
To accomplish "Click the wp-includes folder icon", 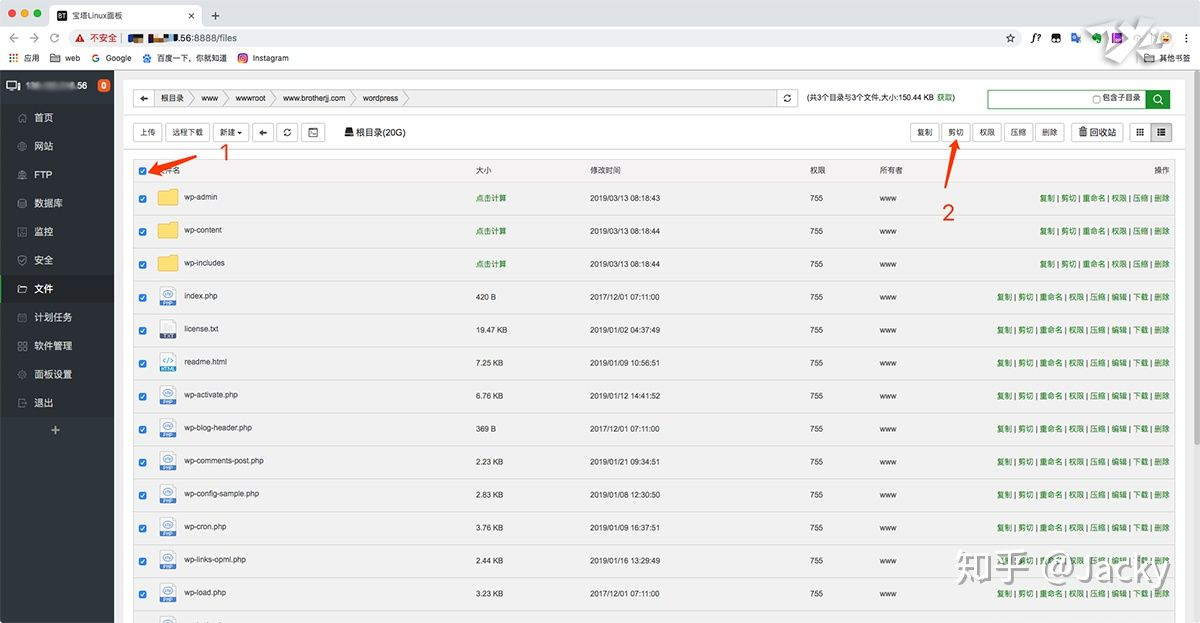I will pos(167,264).
